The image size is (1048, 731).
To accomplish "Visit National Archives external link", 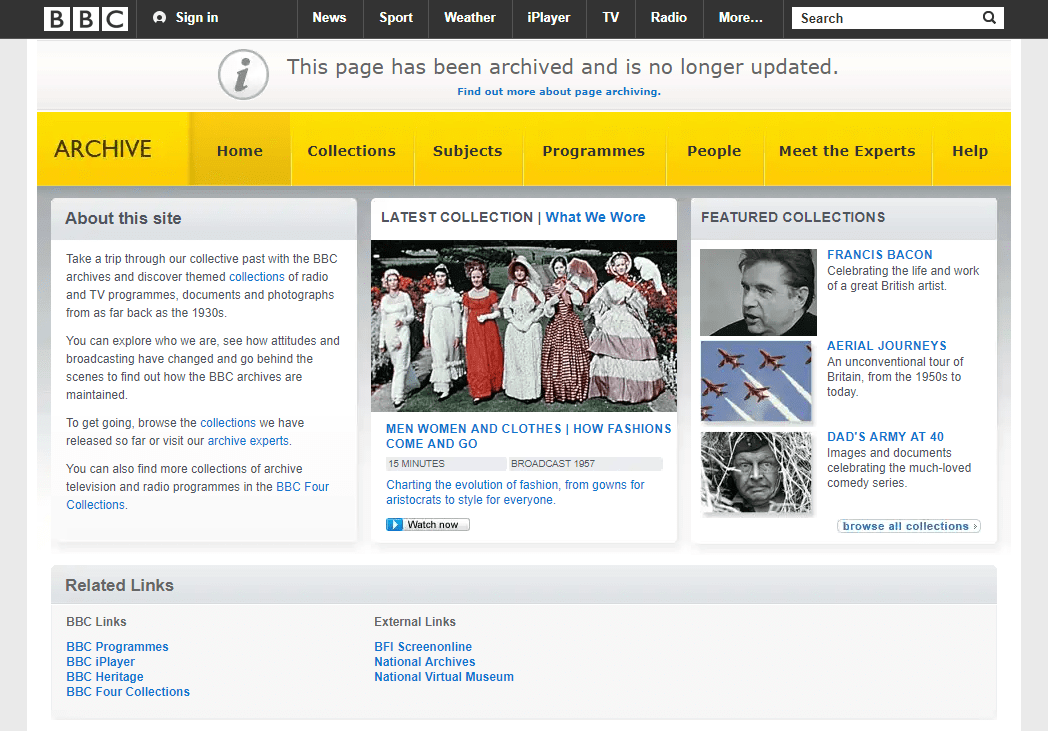I will click(424, 662).
